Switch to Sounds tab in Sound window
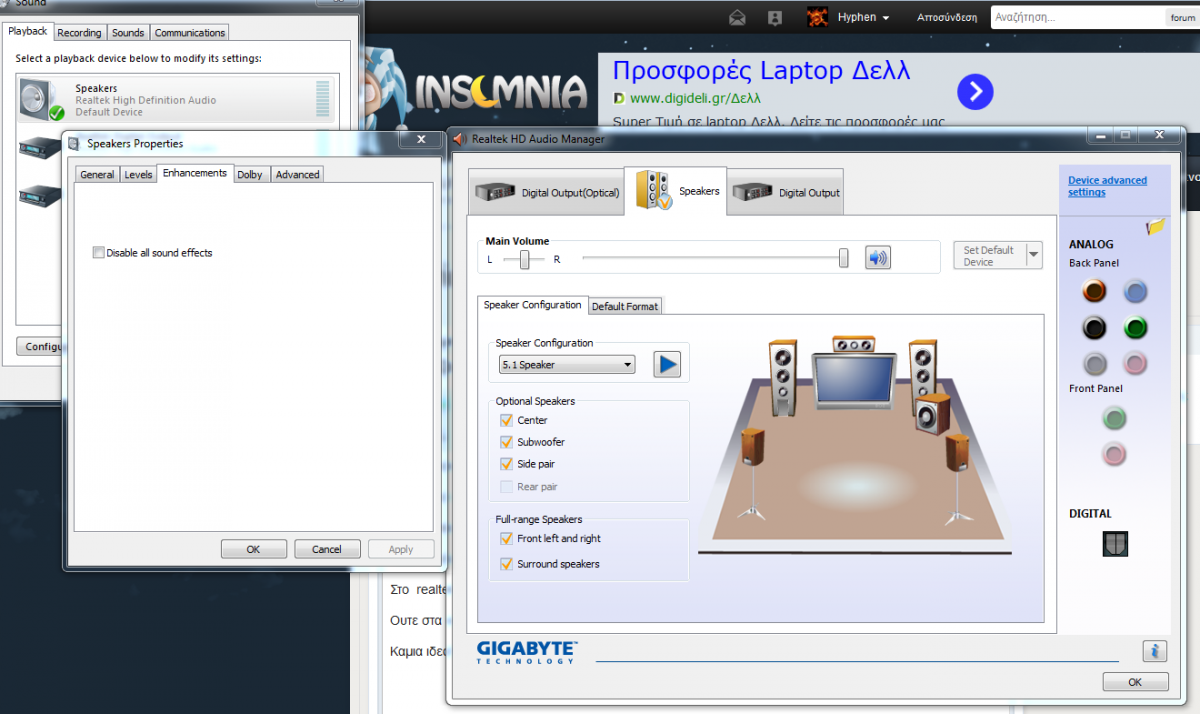Viewport: 1200px width, 714px height. [128, 32]
